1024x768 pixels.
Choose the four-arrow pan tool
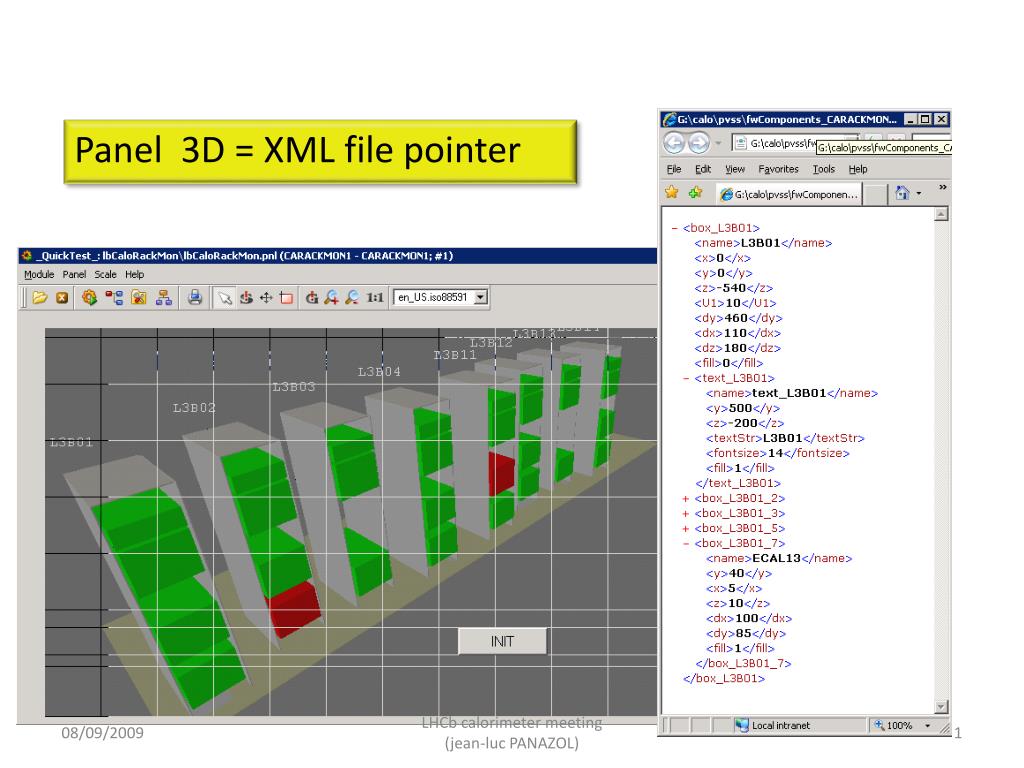click(266, 298)
